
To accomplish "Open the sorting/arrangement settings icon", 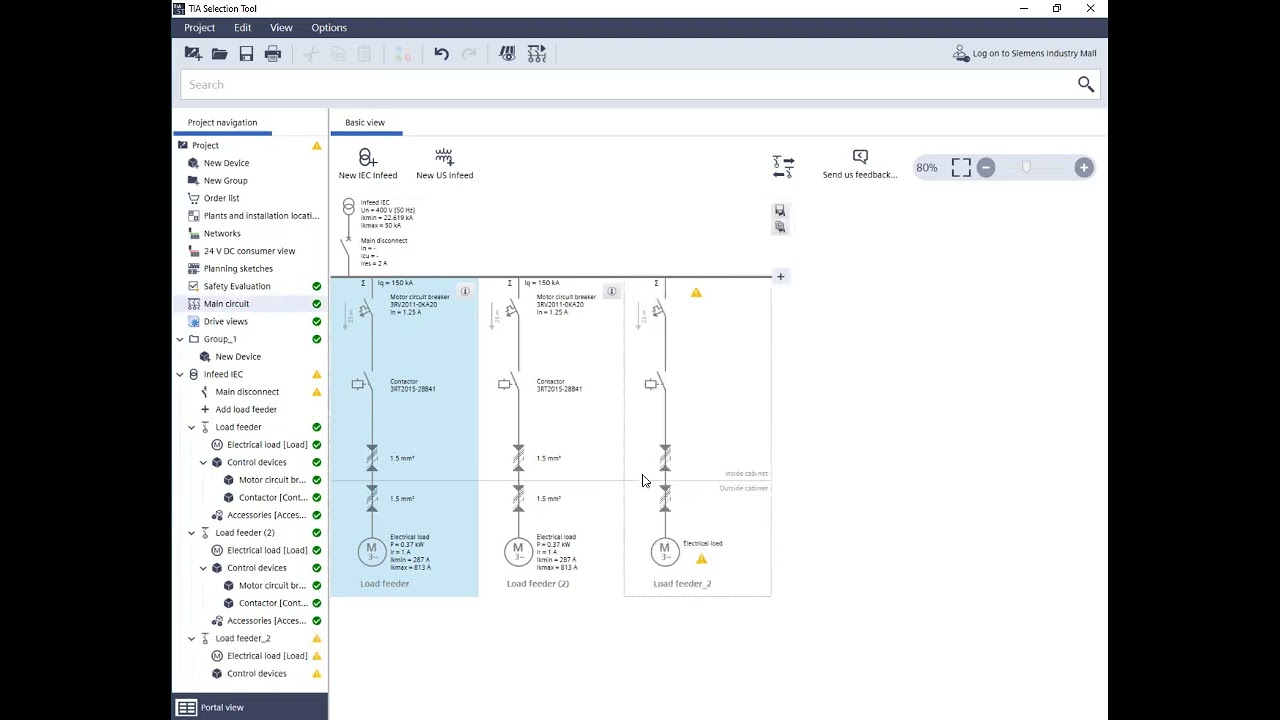I will click(x=783, y=167).
